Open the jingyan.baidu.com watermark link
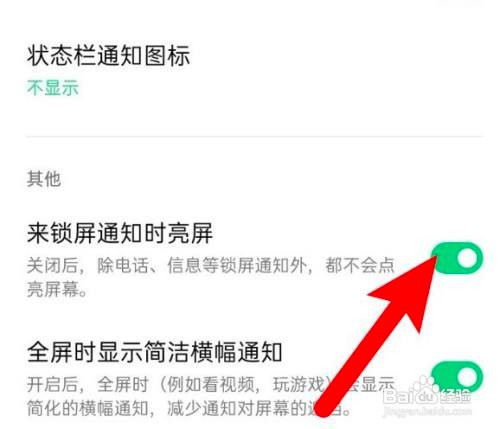The width and height of the screenshot is (500, 429). coord(428,411)
